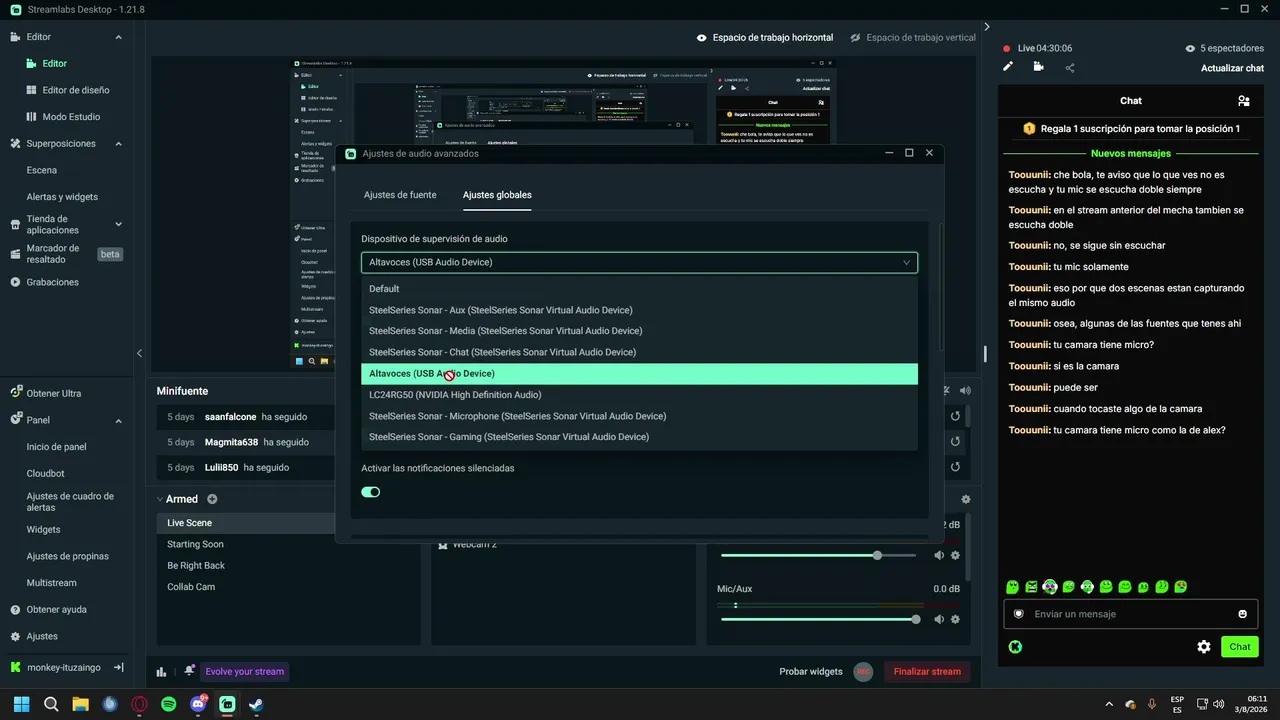Open Cloudbot in the sidebar
The height and width of the screenshot is (720, 1280).
coord(45,474)
